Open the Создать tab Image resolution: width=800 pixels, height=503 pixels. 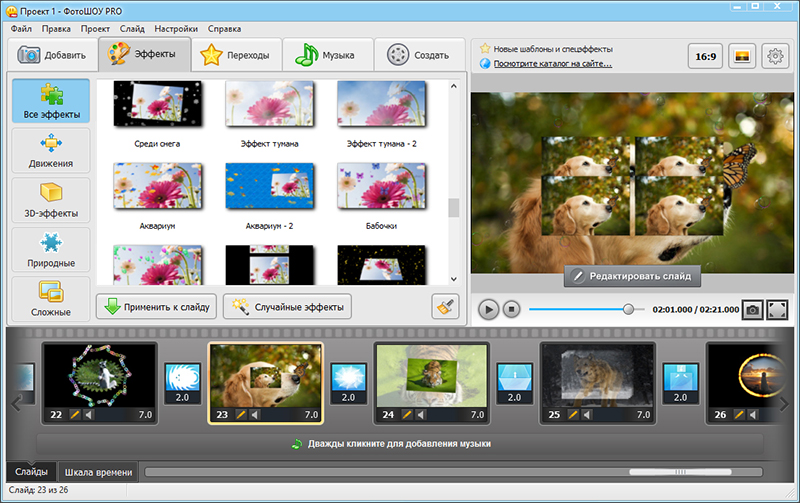coord(419,55)
